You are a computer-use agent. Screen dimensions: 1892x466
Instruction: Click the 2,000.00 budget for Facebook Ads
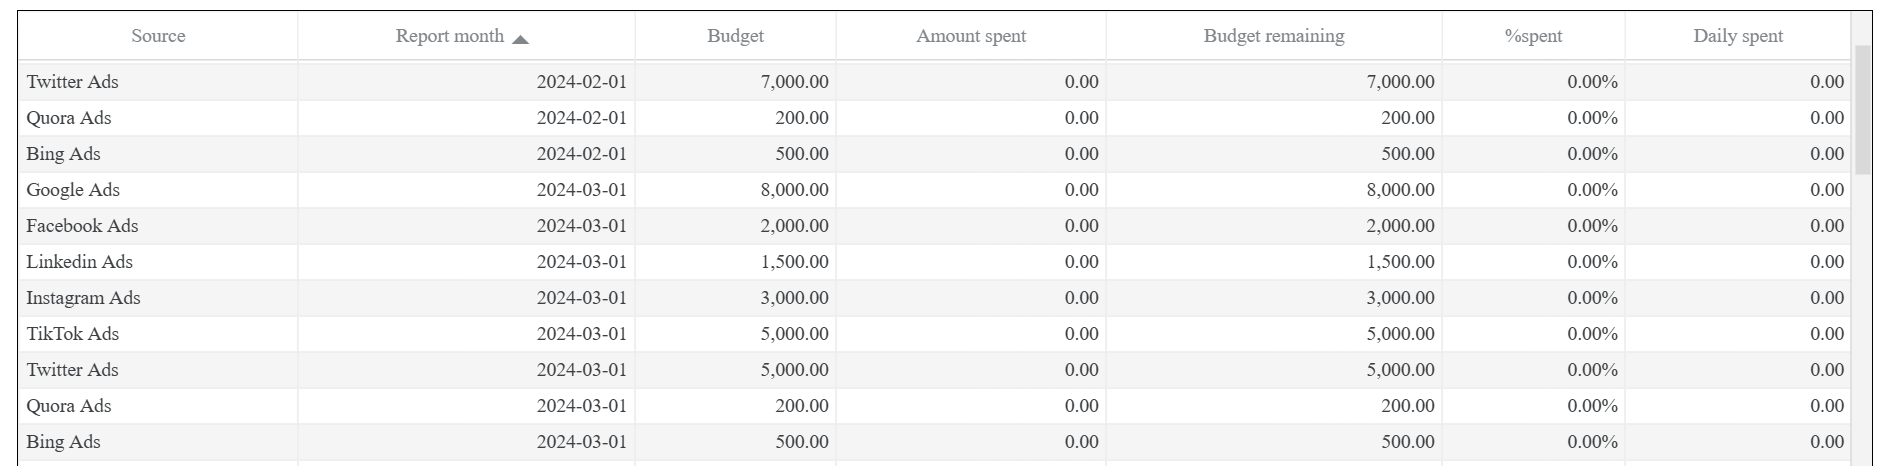(794, 226)
